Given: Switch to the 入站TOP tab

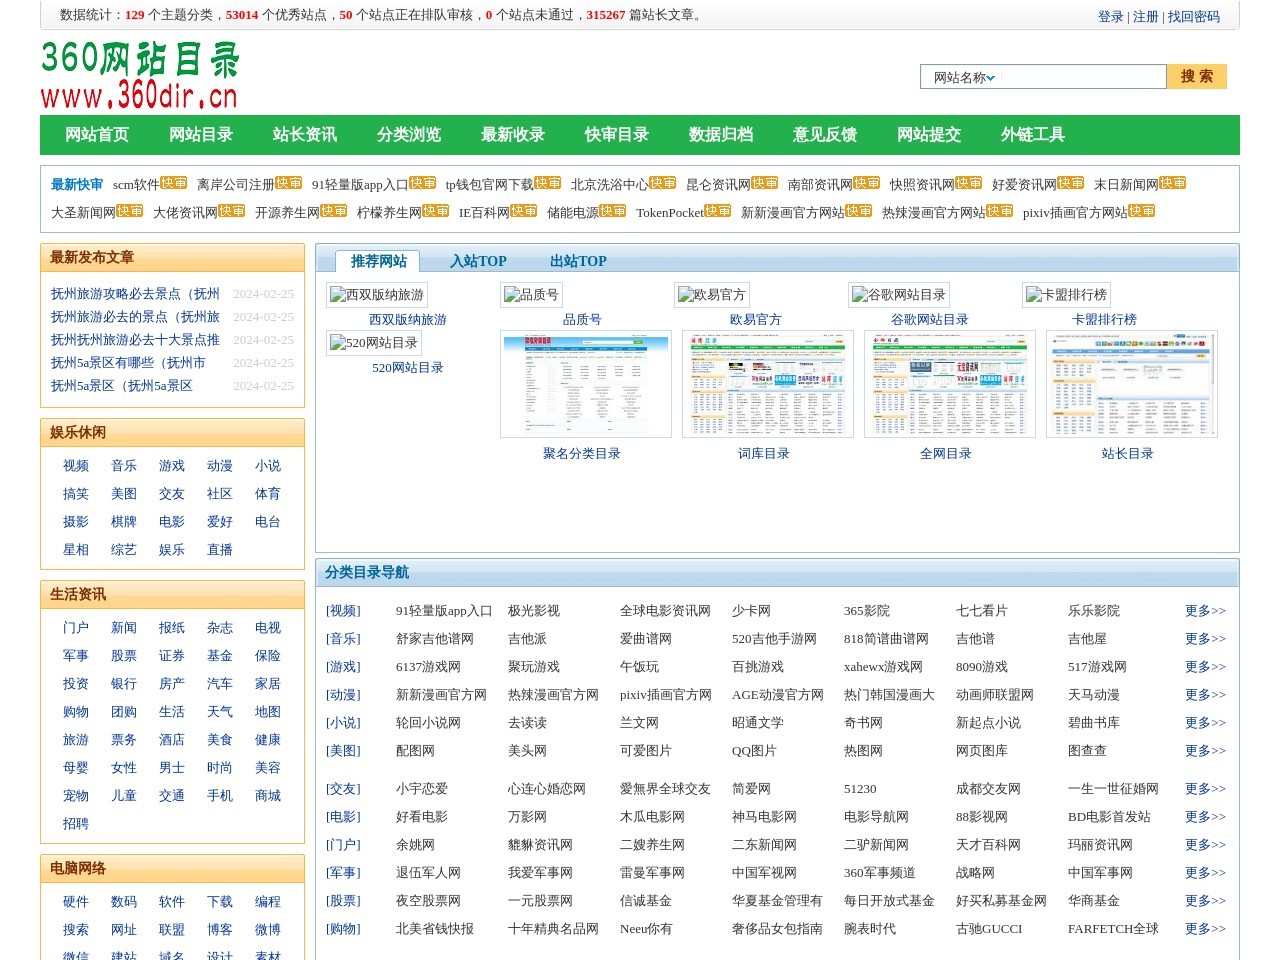Looking at the screenshot, I should click(478, 261).
